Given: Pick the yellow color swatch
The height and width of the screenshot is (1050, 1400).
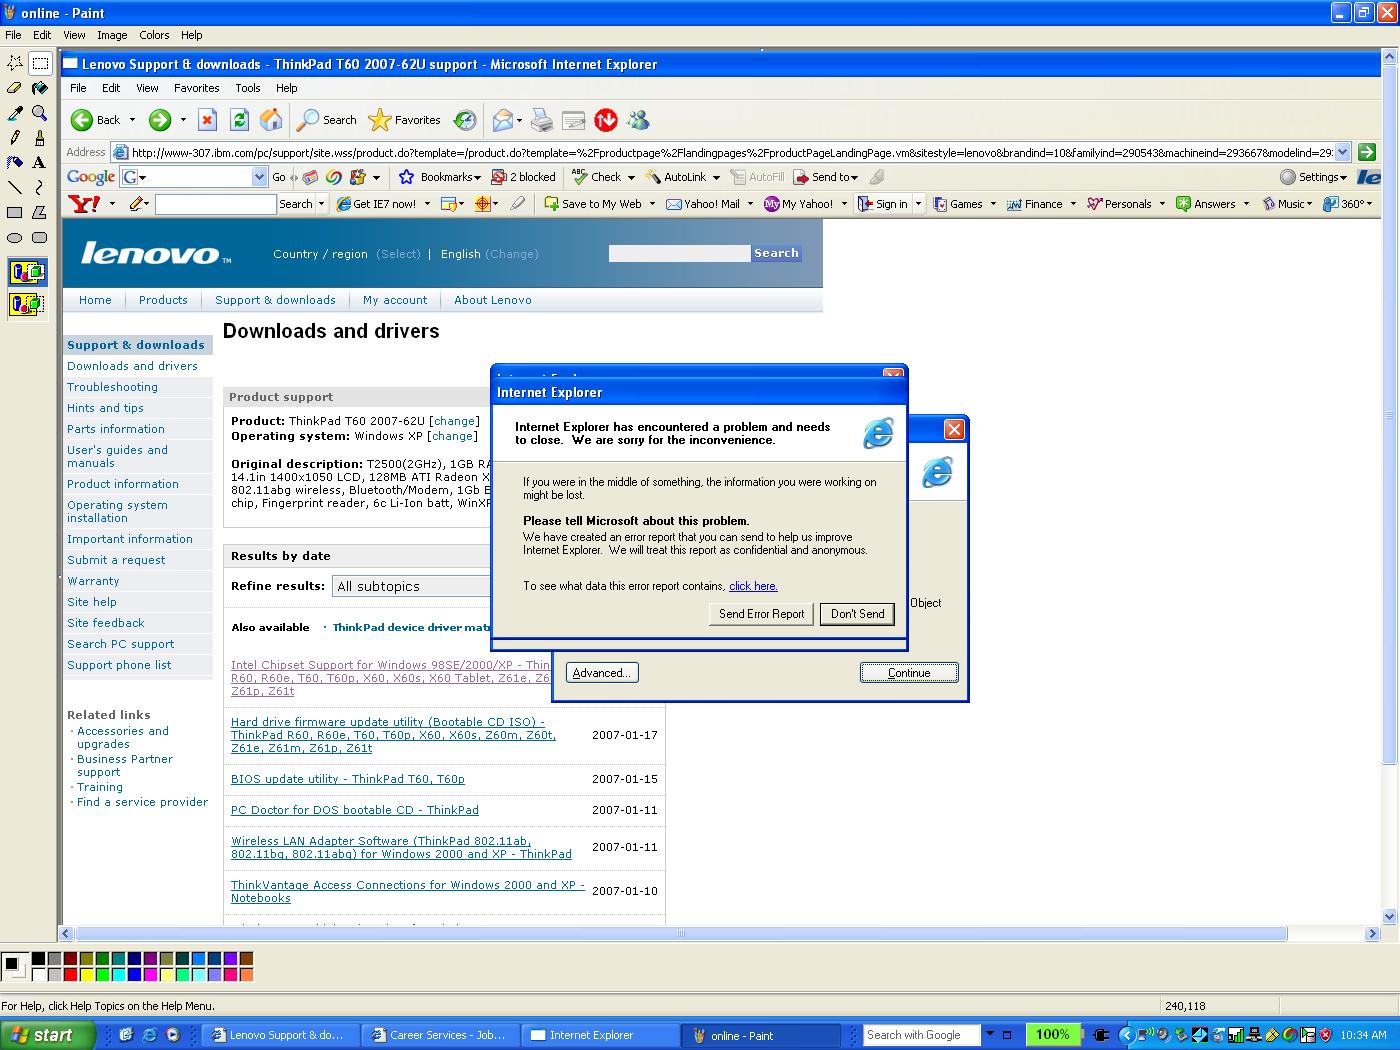Looking at the screenshot, I should click(86, 974).
